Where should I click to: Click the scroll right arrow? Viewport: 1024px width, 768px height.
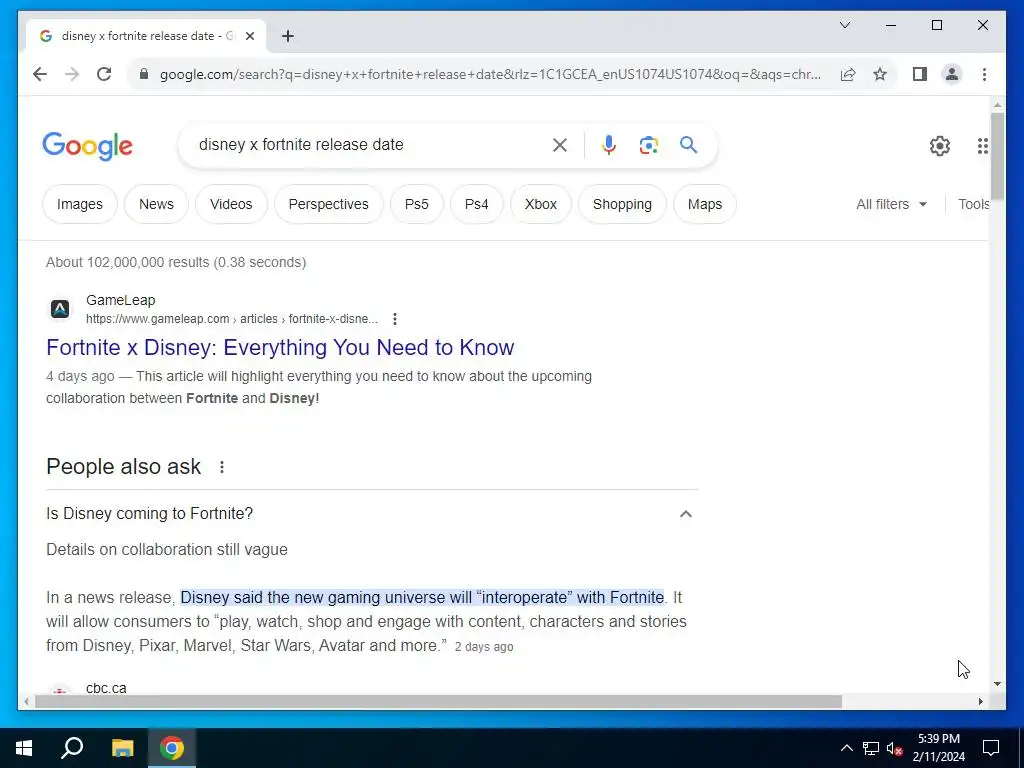[x=980, y=701]
